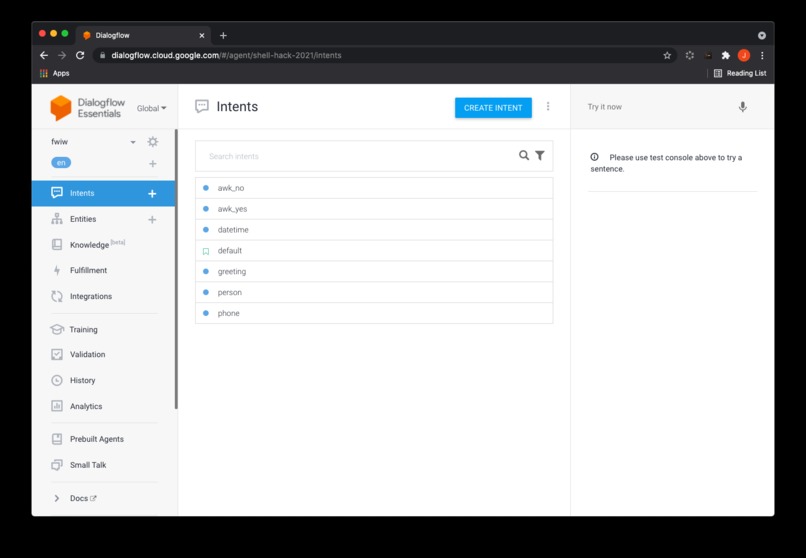This screenshot has width=806, height=558.
Task: Bookmark page with the star icon
Action: click(667, 55)
